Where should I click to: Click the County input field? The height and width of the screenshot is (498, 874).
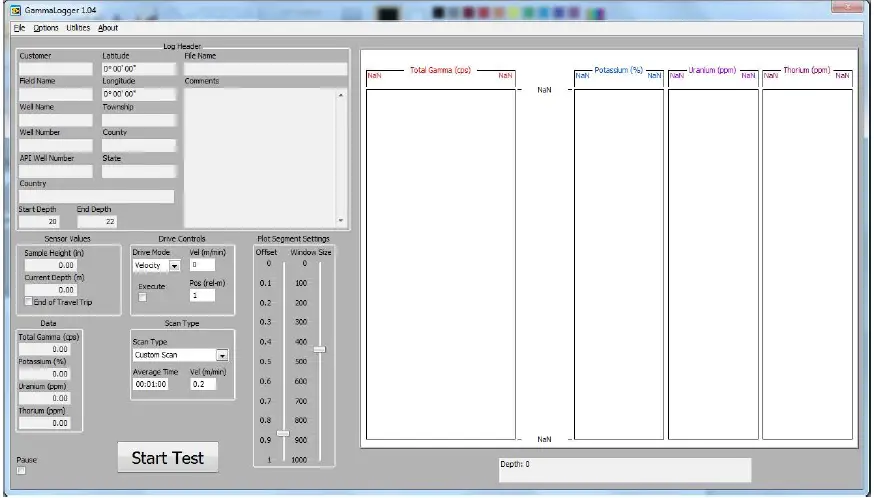tap(139, 146)
